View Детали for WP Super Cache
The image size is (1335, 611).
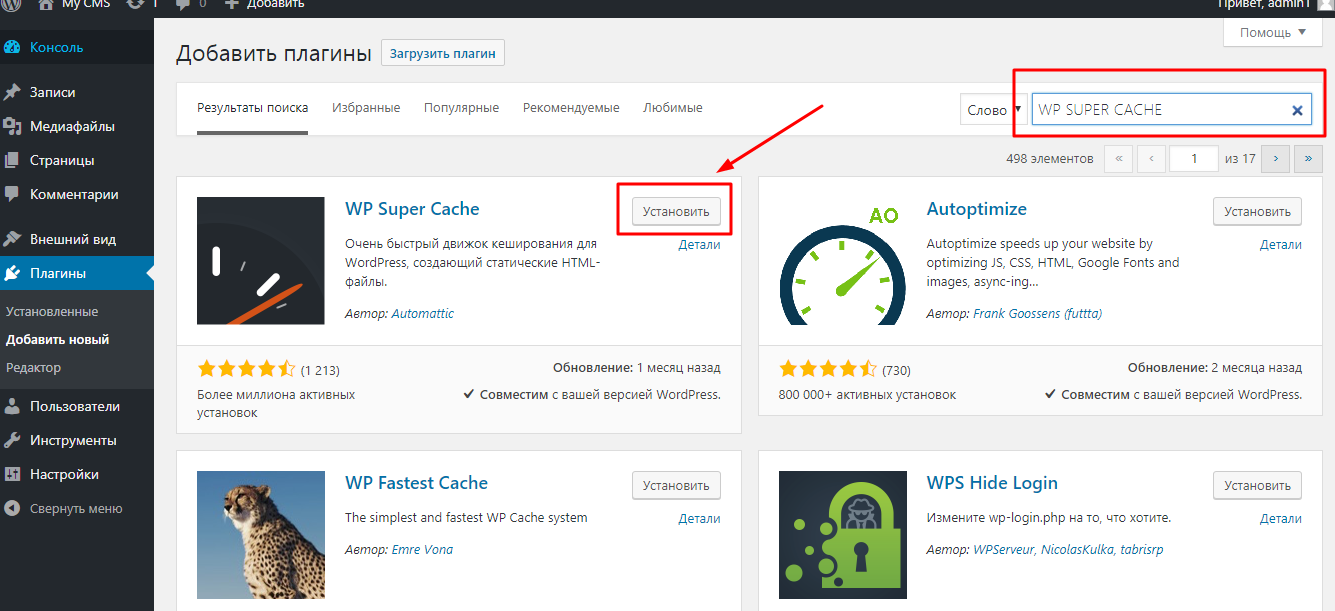pyautogui.click(x=699, y=244)
